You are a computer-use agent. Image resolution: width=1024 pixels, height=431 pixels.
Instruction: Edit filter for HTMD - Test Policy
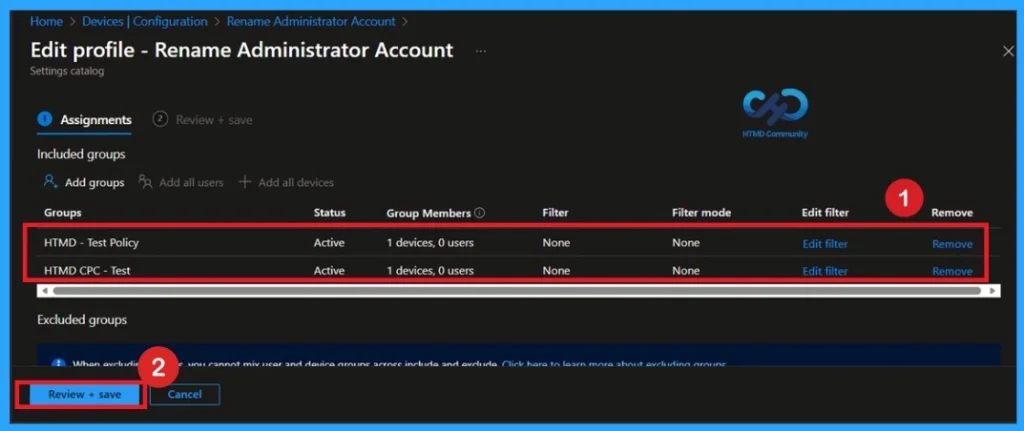[825, 244]
